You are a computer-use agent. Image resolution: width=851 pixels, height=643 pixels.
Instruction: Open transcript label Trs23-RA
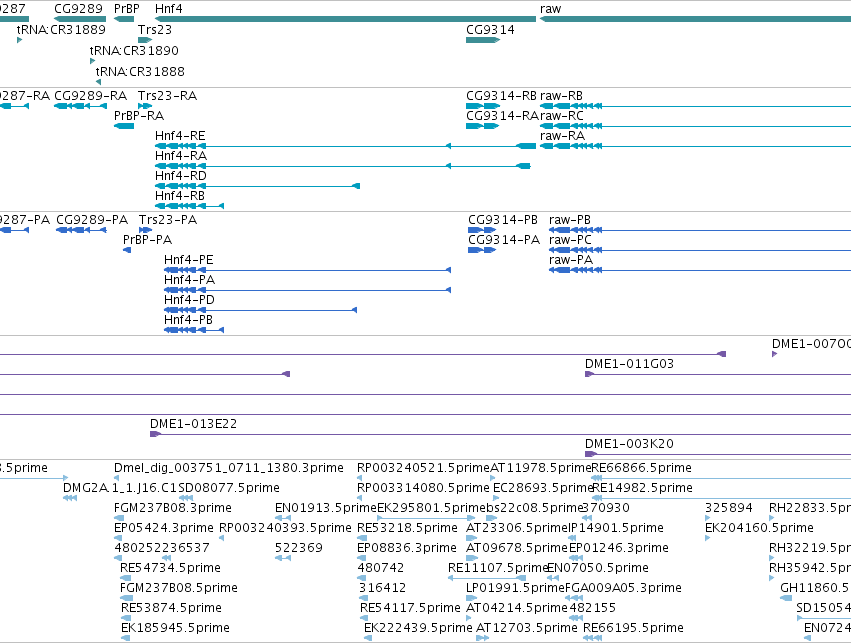click(x=167, y=96)
